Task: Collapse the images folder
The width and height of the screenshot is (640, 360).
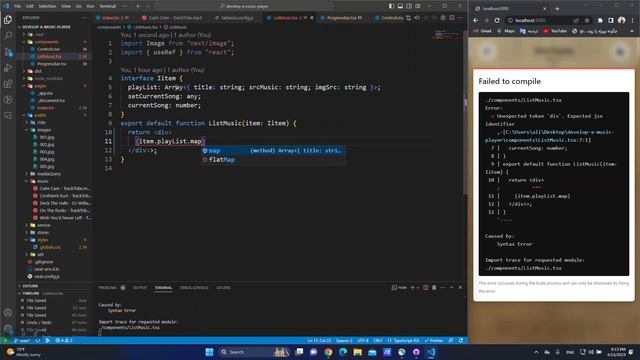Action: click(x=44, y=130)
